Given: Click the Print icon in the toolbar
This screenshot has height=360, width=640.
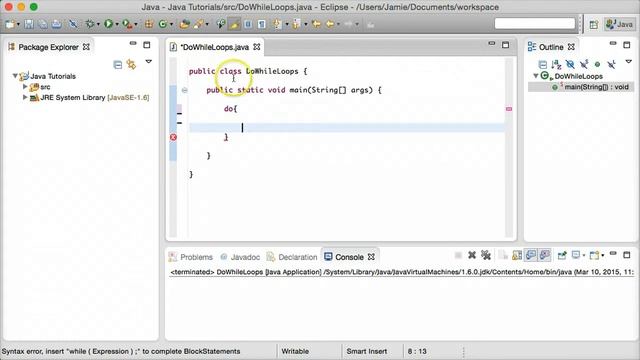Looking at the screenshot, I should pos(56,24).
